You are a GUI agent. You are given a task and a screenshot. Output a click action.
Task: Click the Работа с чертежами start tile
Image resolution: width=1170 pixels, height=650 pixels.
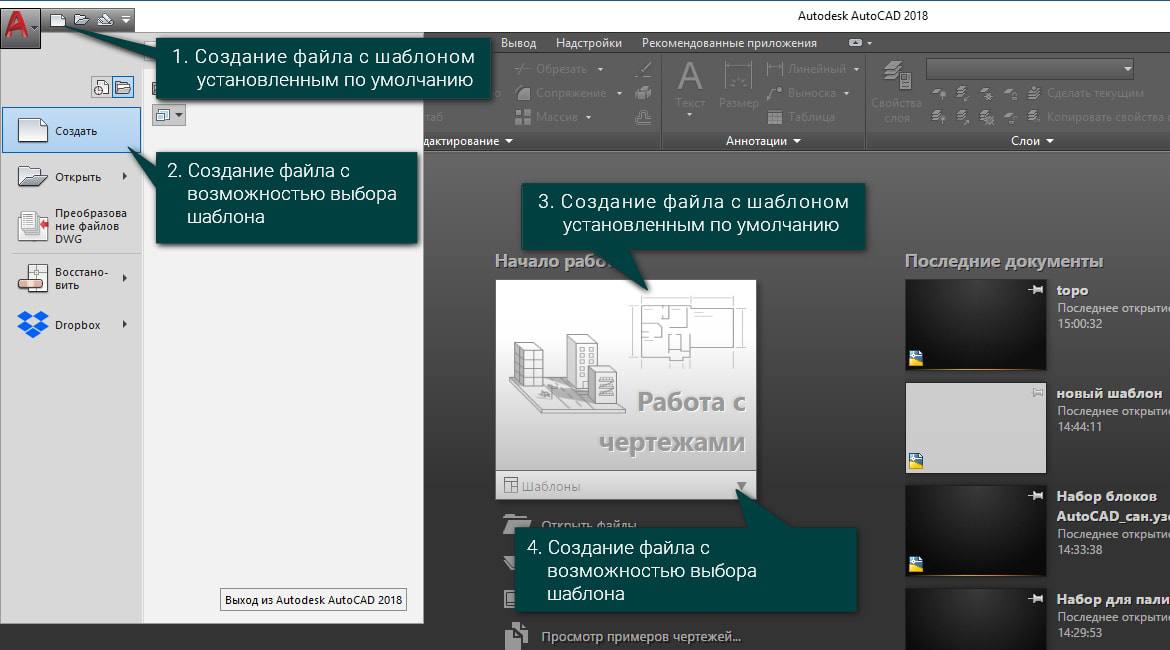point(625,375)
